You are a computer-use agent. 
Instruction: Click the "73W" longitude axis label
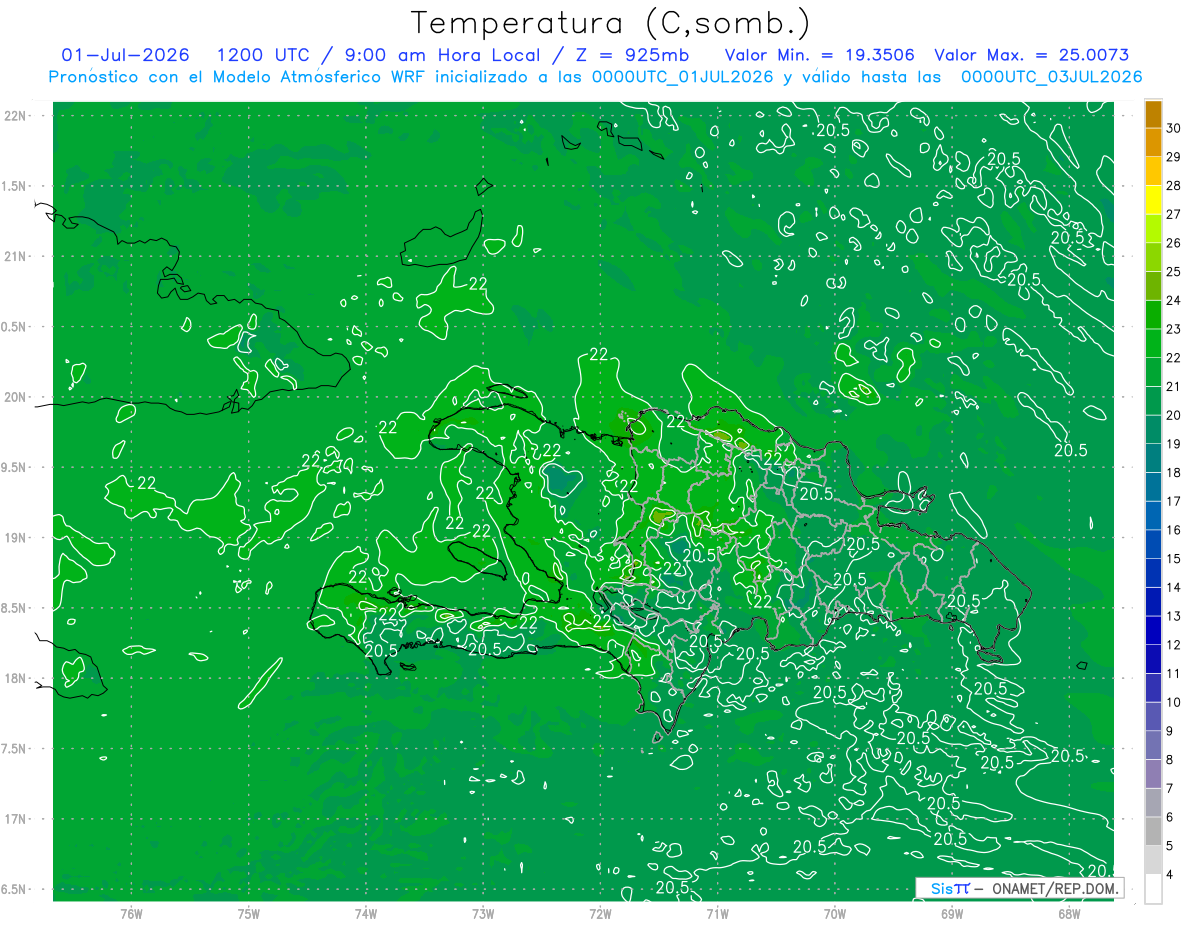[x=483, y=913]
